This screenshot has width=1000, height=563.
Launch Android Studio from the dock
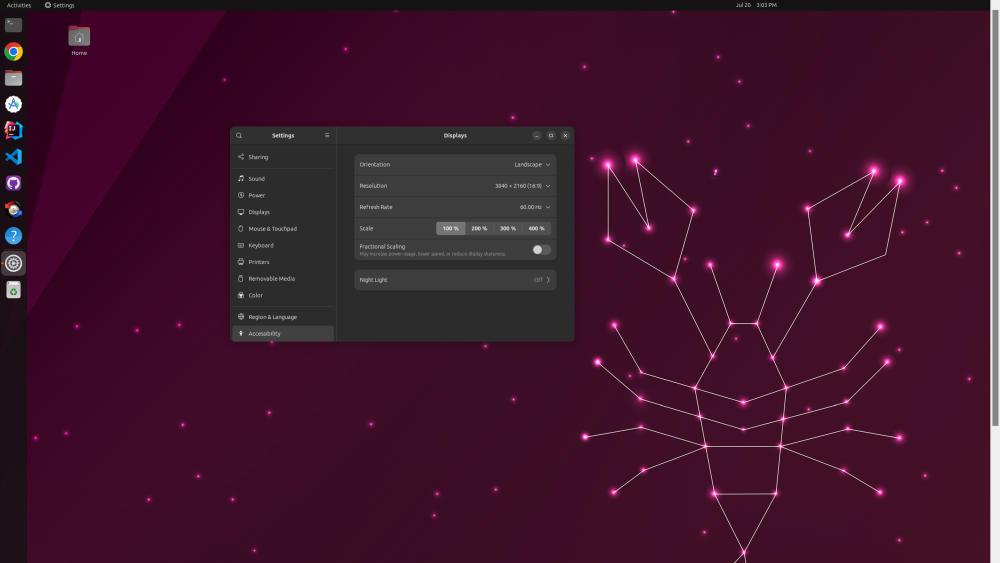tap(13, 104)
